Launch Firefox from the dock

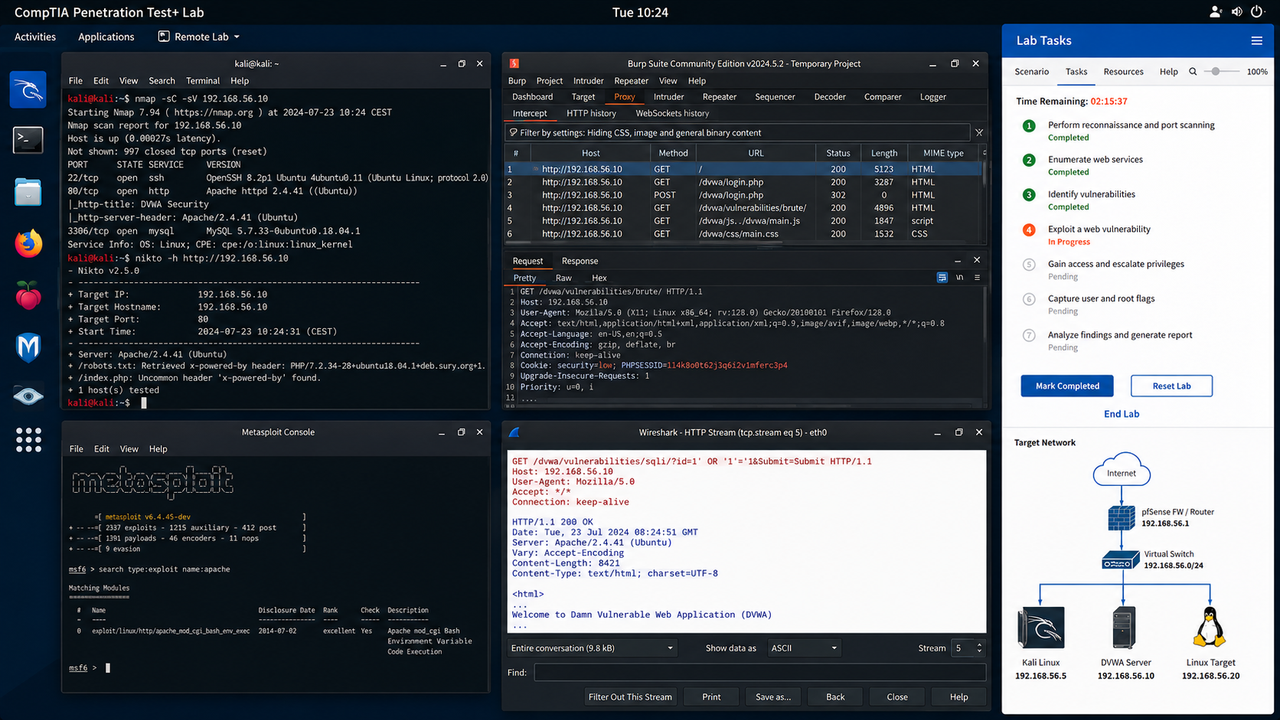28,243
